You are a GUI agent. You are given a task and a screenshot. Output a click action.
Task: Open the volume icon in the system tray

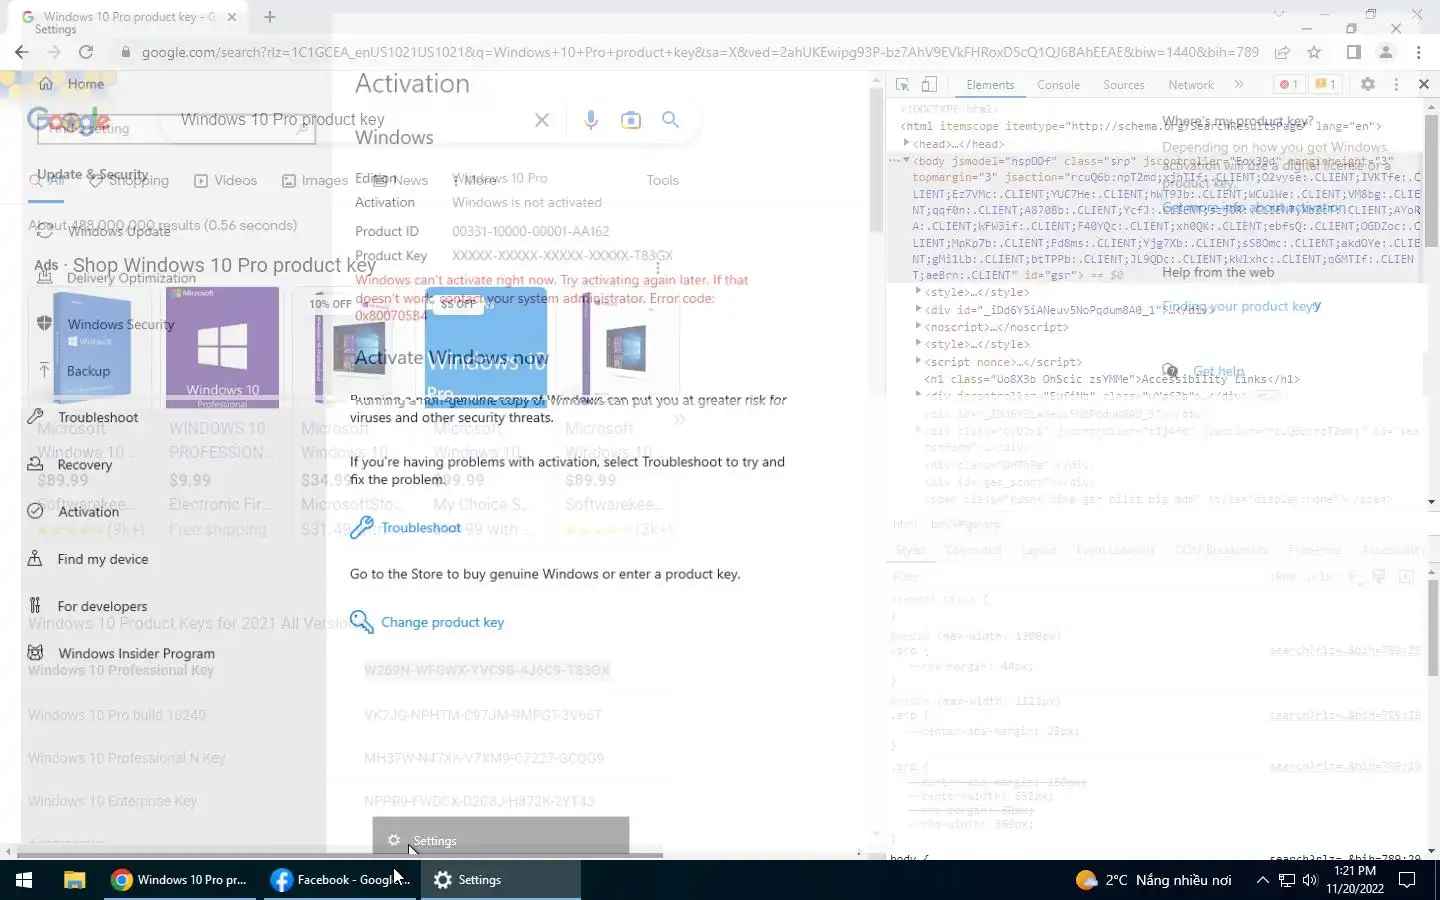1310,880
